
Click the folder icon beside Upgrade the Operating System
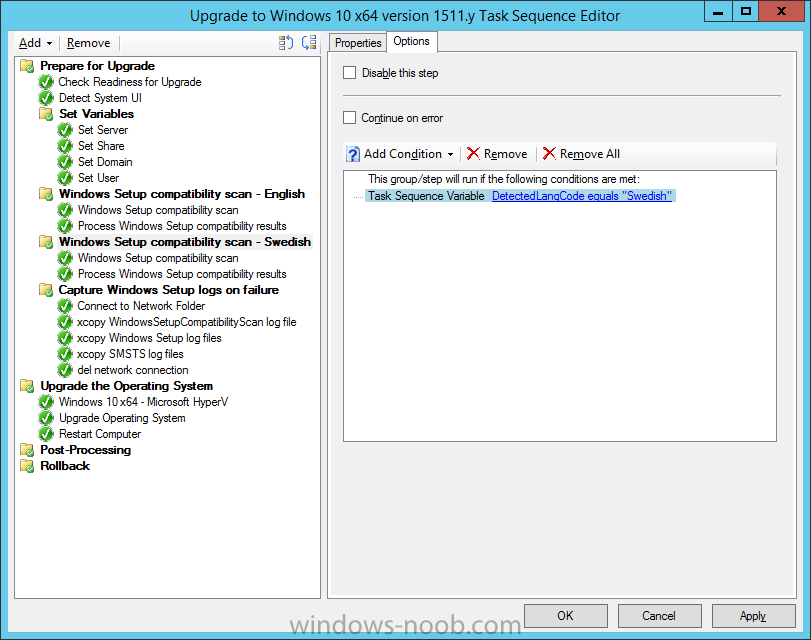[x=27, y=386]
